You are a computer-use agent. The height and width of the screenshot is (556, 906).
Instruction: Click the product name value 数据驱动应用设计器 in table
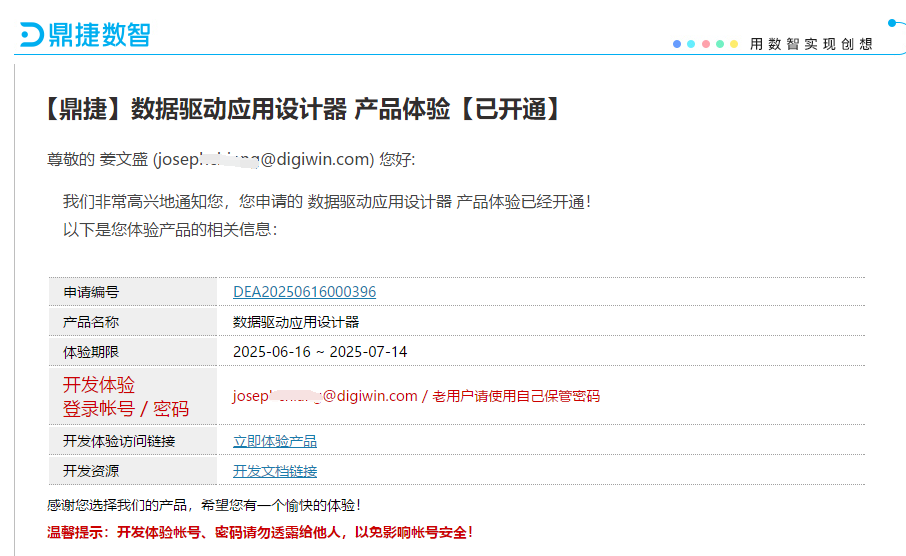296,322
